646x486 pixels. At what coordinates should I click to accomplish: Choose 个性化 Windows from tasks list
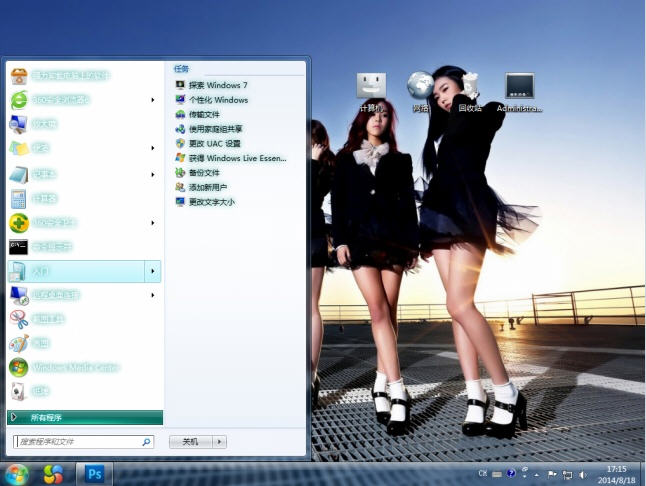point(217,100)
